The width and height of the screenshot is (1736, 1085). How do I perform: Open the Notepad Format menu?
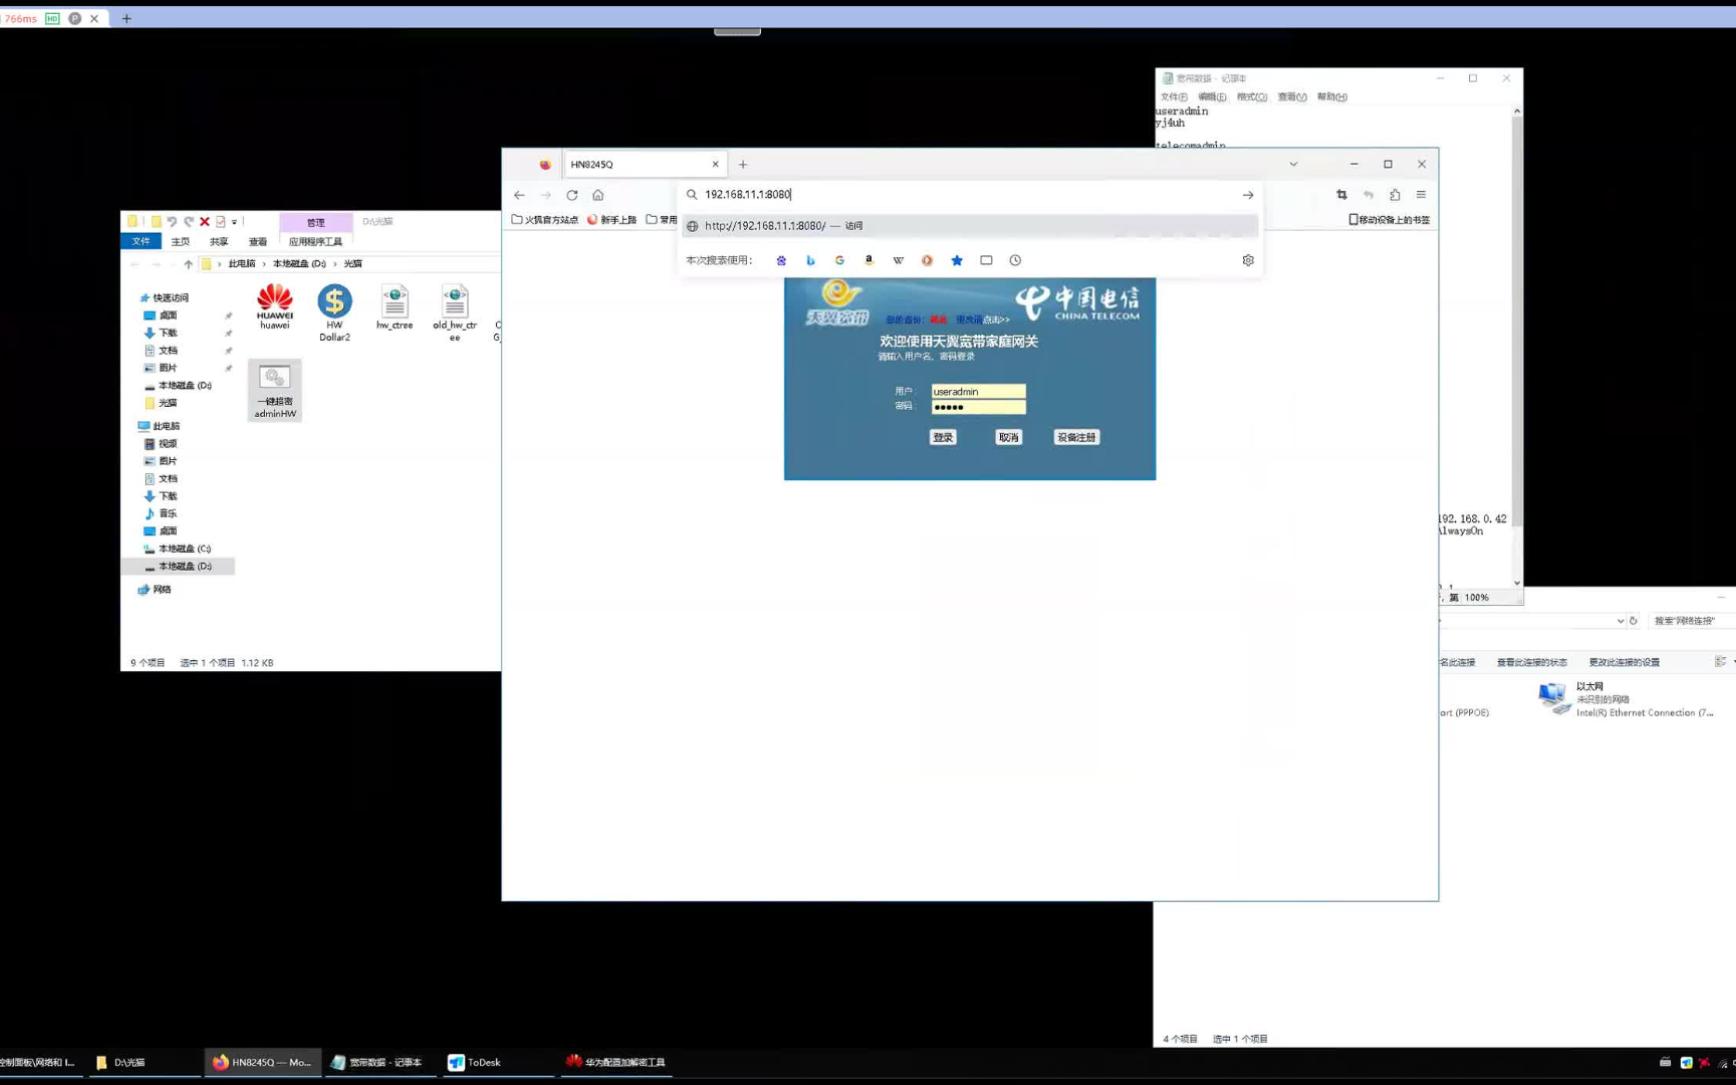(x=1251, y=97)
